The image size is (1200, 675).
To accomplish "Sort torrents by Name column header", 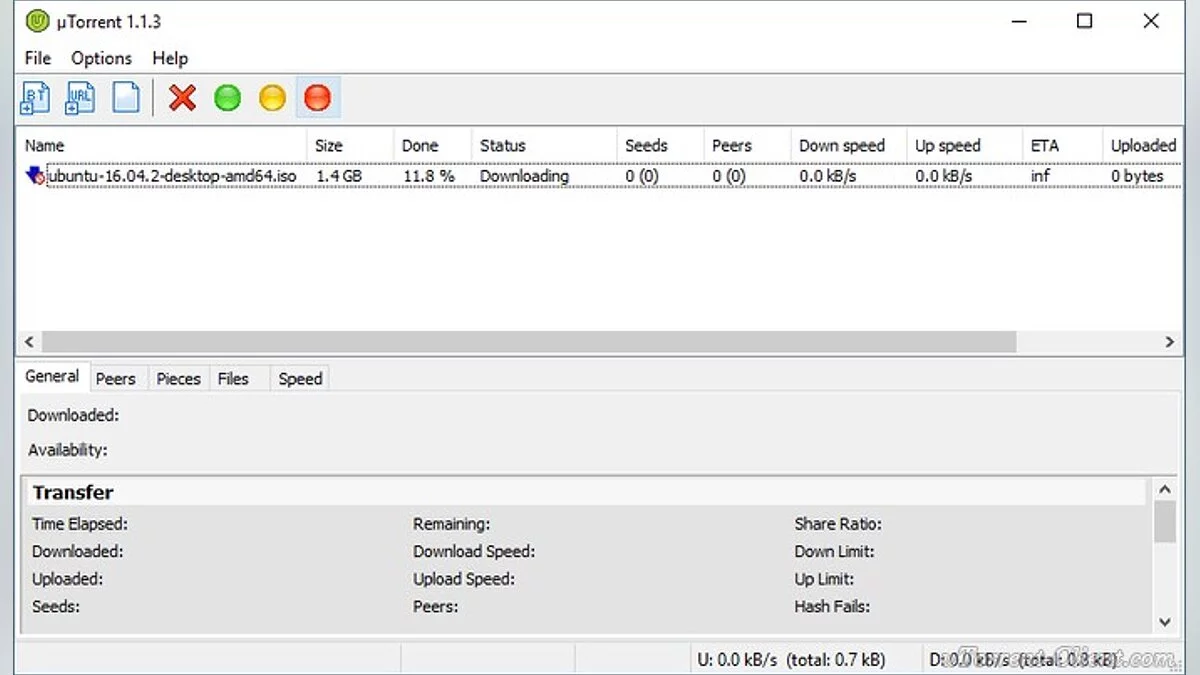I will coord(45,146).
